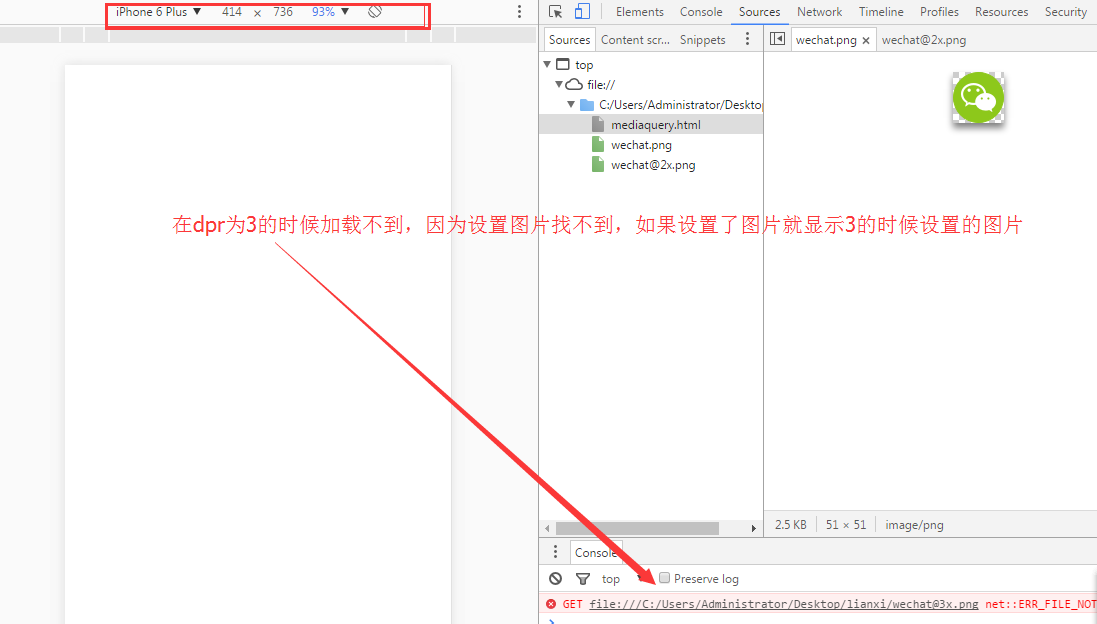Open the Timeline panel tab
Viewport: 1097px width, 624px height.
(x=881, y=12)
